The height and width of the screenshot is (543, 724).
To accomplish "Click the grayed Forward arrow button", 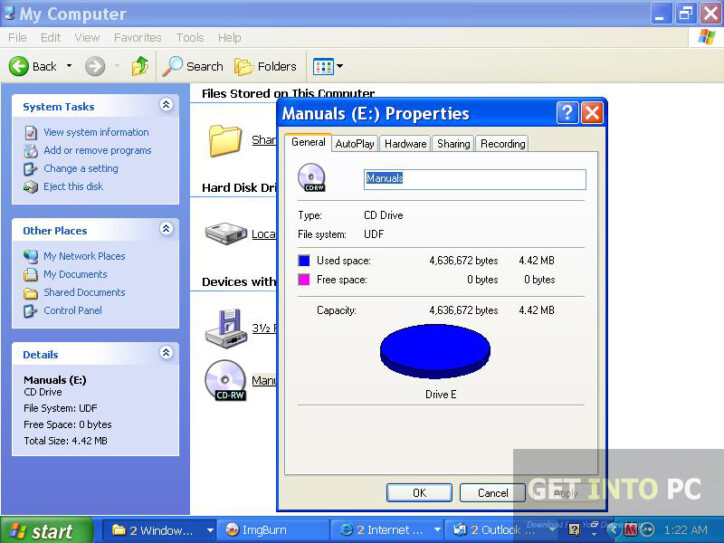I will [95, 66].
